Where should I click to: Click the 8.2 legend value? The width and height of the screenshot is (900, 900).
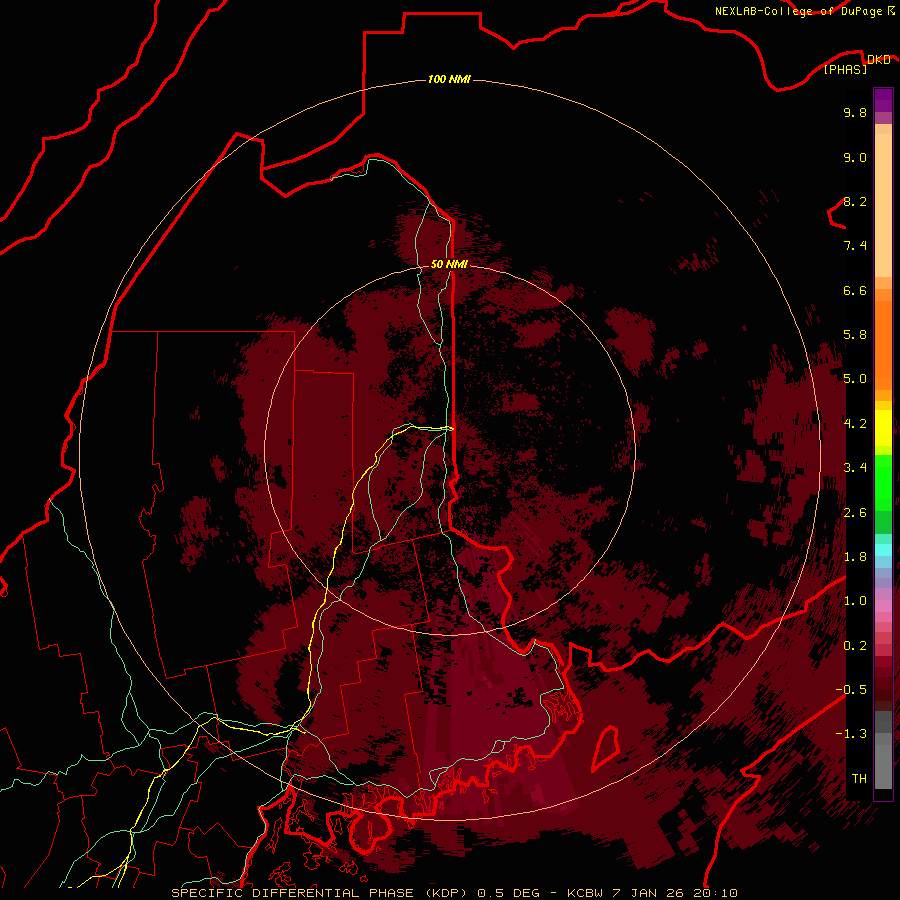855,202
